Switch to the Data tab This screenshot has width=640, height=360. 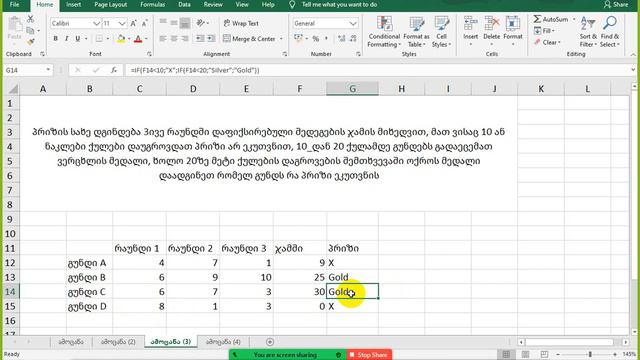point(184,4)
